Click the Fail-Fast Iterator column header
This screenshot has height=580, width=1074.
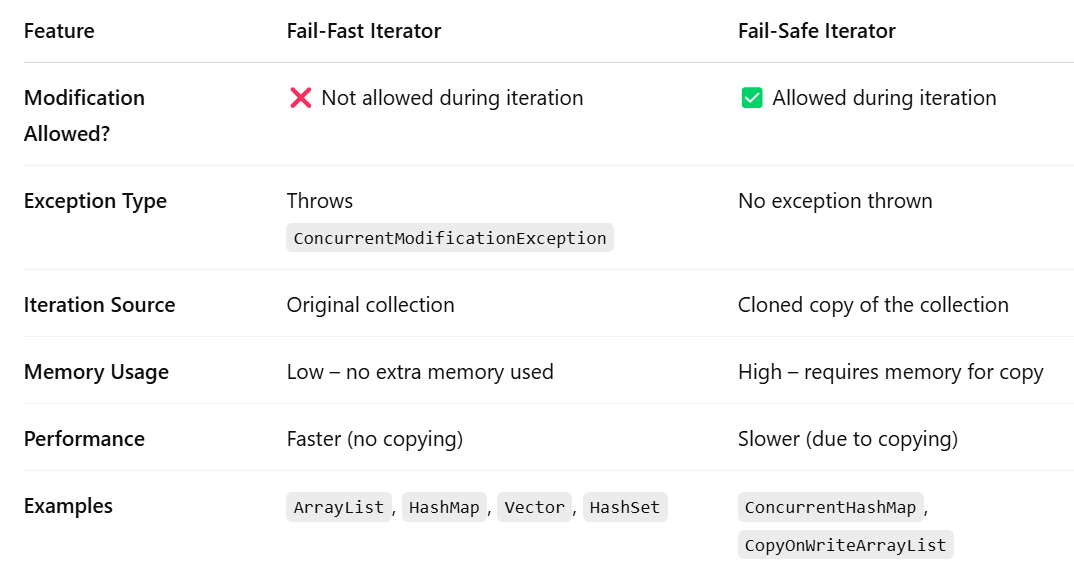pyautogui.click(x=364, y=31)
